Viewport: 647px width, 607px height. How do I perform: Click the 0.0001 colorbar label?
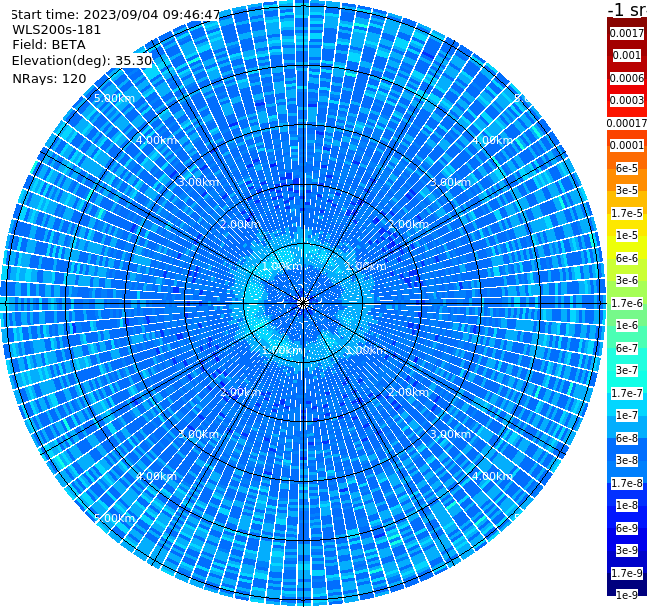627,145
